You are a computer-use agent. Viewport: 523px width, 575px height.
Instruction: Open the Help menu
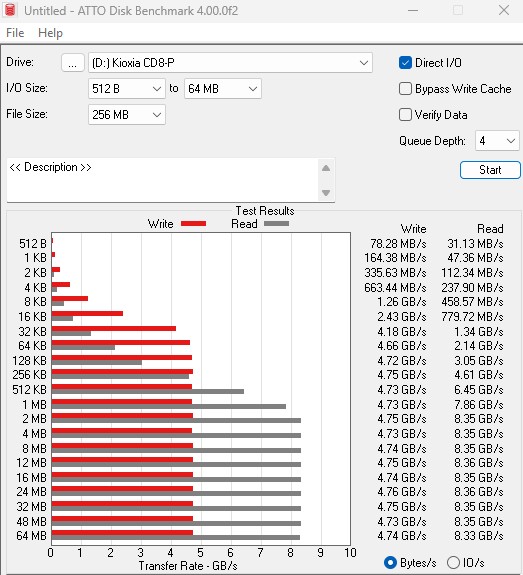pyautogui.click(x=51, y=33)
